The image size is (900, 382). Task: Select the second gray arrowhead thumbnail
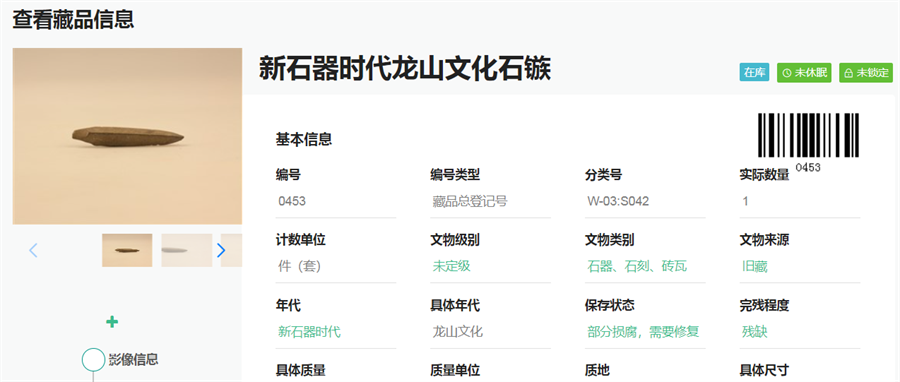187,250
